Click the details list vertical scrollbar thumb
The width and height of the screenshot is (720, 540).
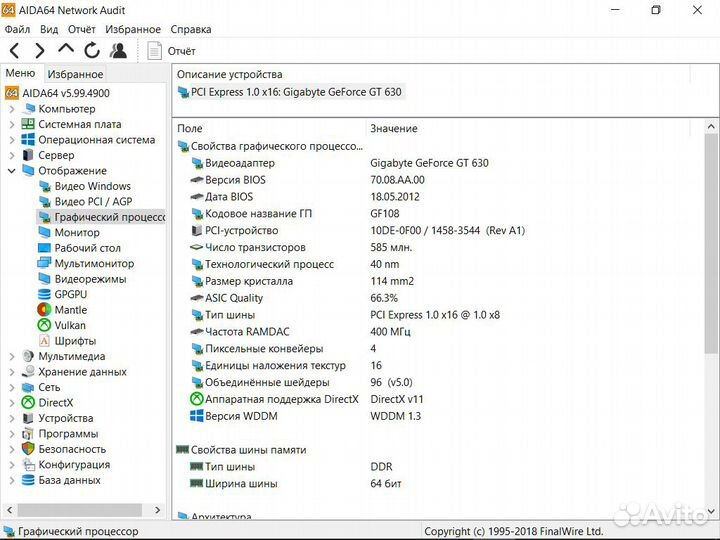pyautogui.click(x=711, y=243)
